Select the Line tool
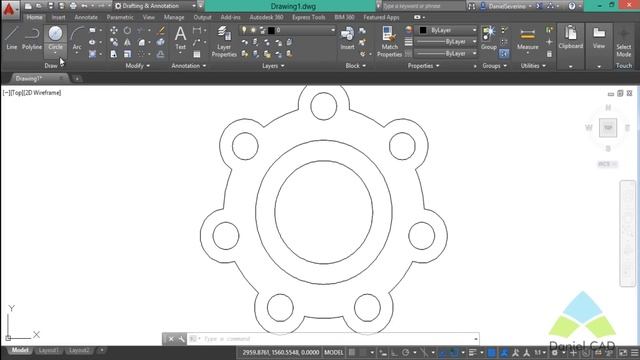 tap(11, 38)
